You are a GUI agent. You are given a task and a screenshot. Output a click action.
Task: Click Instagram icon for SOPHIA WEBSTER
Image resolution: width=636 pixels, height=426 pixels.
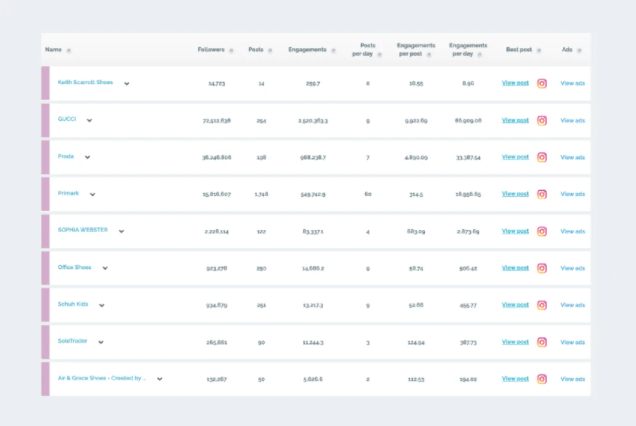[x=542, y=231]
